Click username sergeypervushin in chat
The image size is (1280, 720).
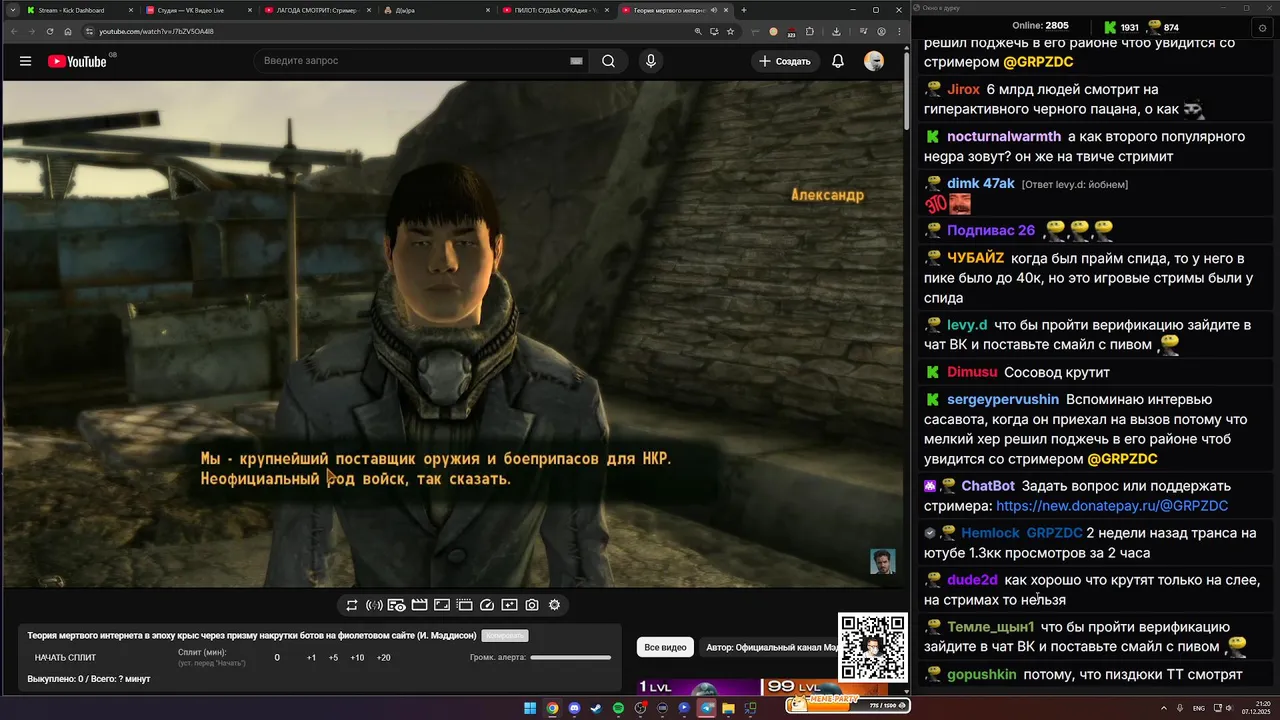coord(1003,399)
